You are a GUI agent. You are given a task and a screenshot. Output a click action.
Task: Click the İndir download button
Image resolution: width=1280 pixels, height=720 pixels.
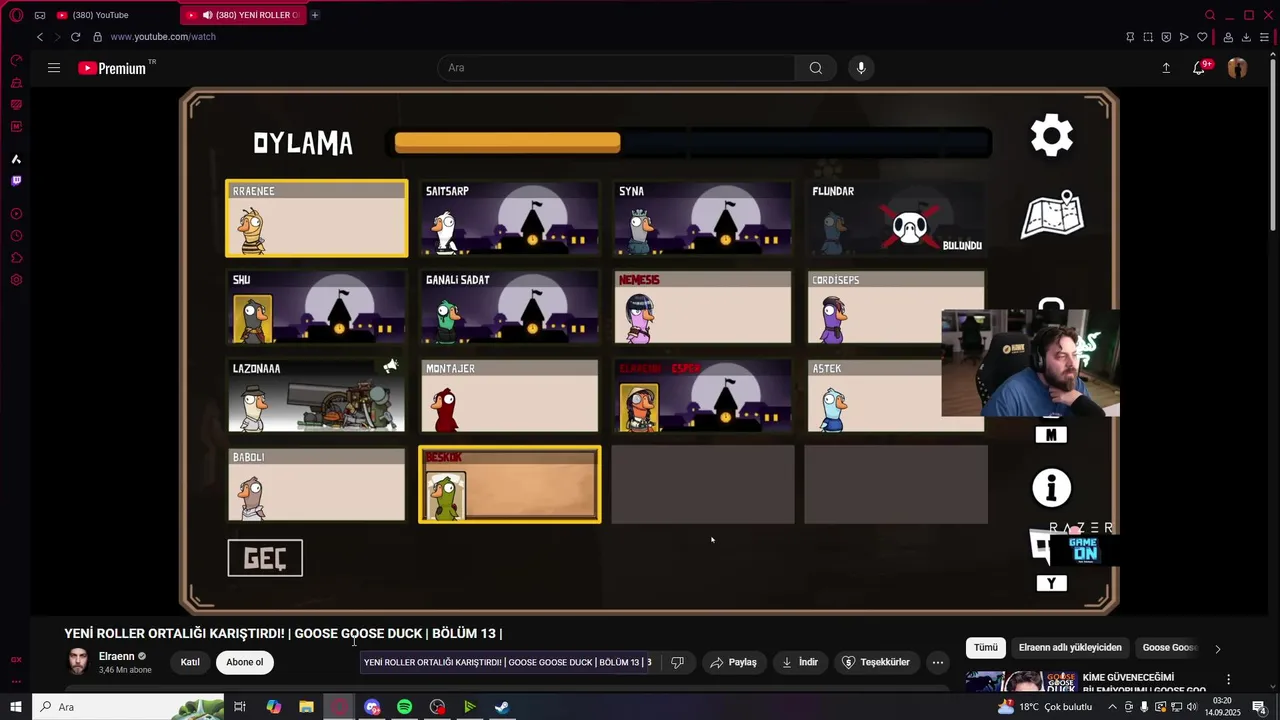click(x=800, y=662)
